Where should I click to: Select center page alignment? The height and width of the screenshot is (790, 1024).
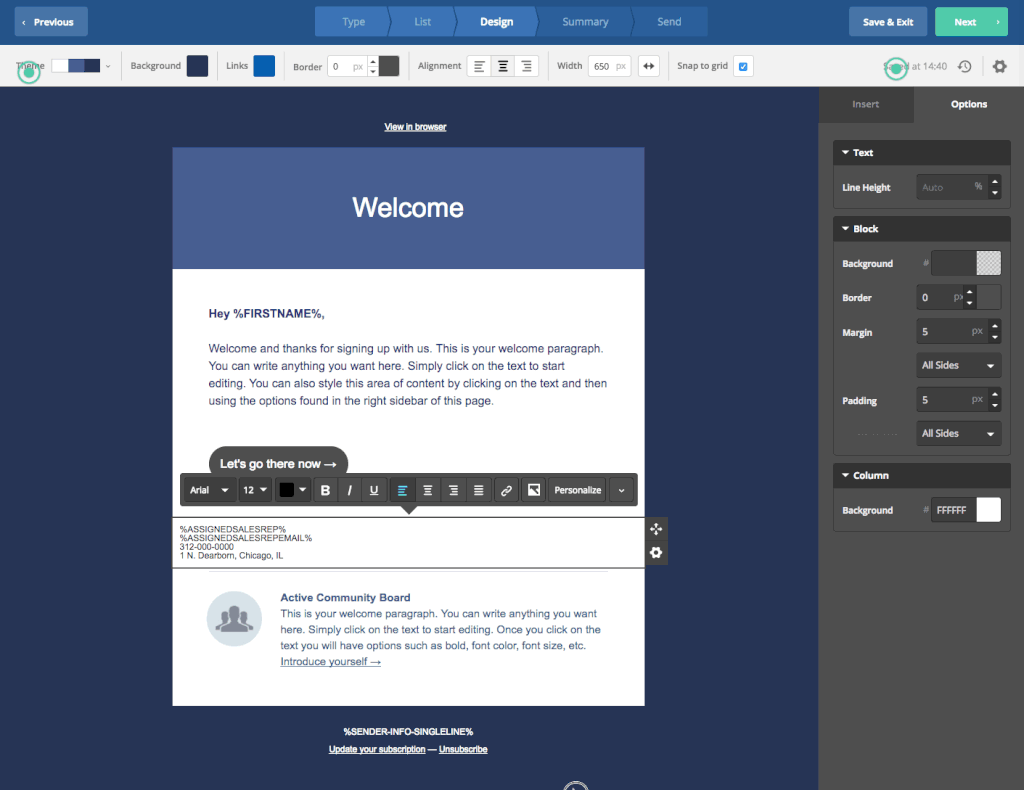tap(503, 66)
